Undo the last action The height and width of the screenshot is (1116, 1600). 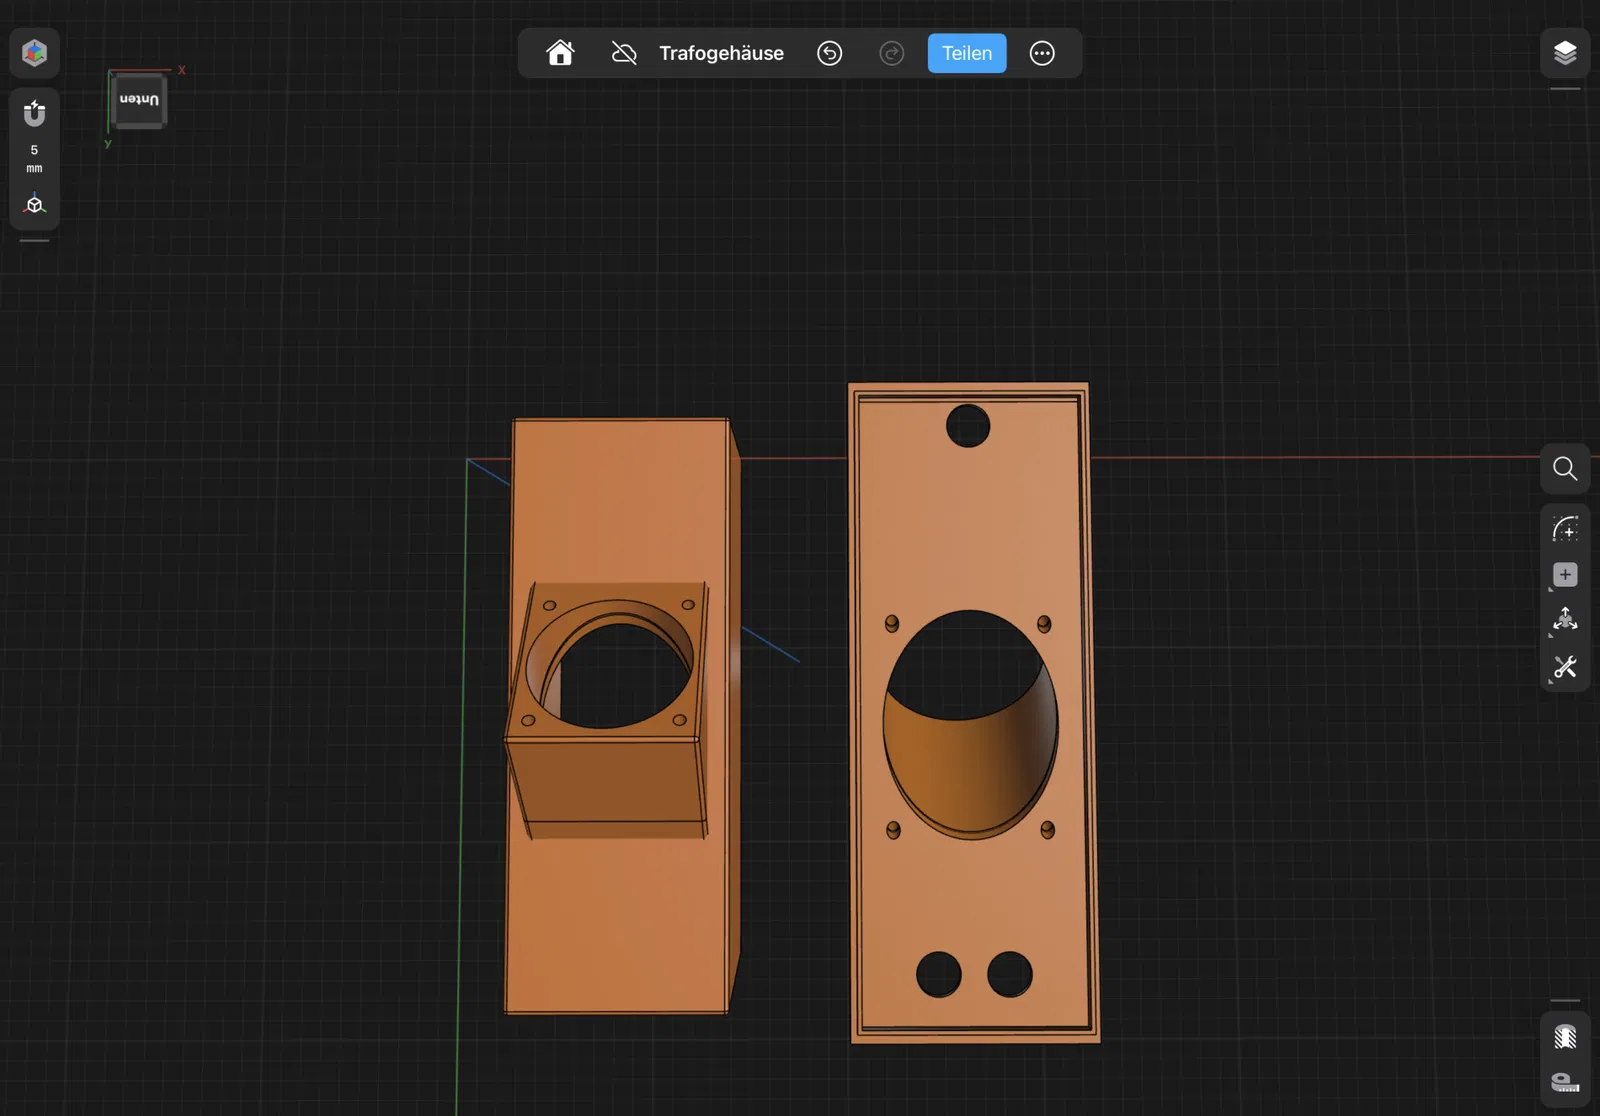(830, 53)
